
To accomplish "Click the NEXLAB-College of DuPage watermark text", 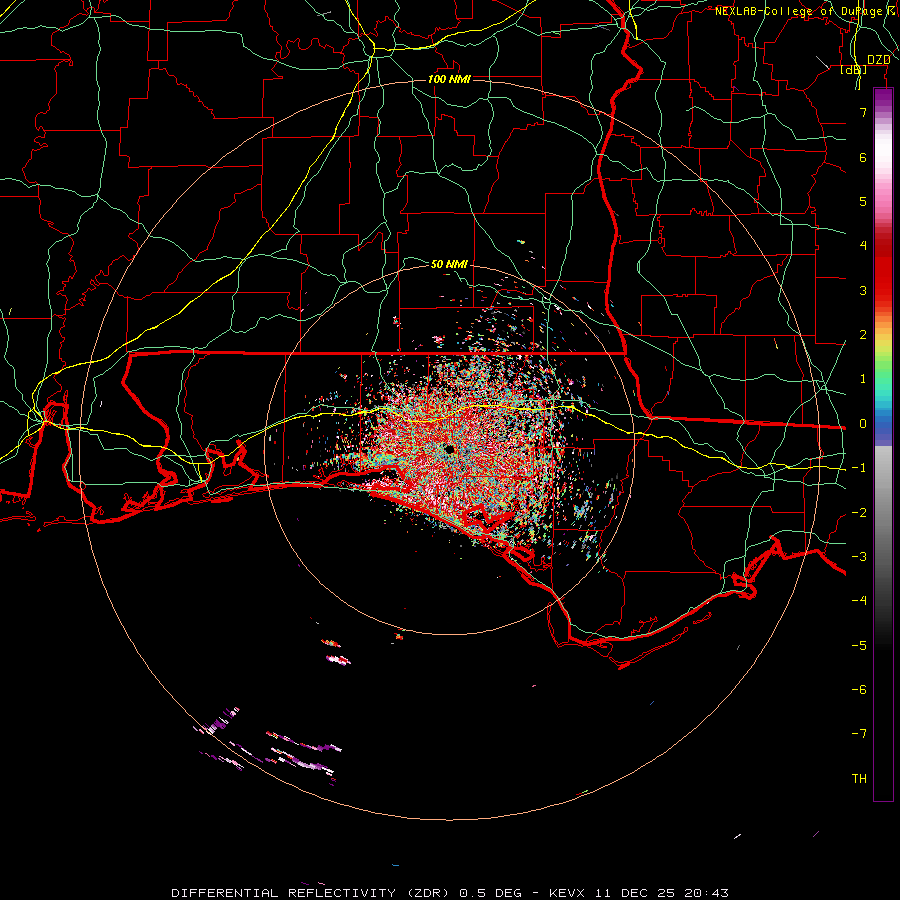I will click(798, 11).
